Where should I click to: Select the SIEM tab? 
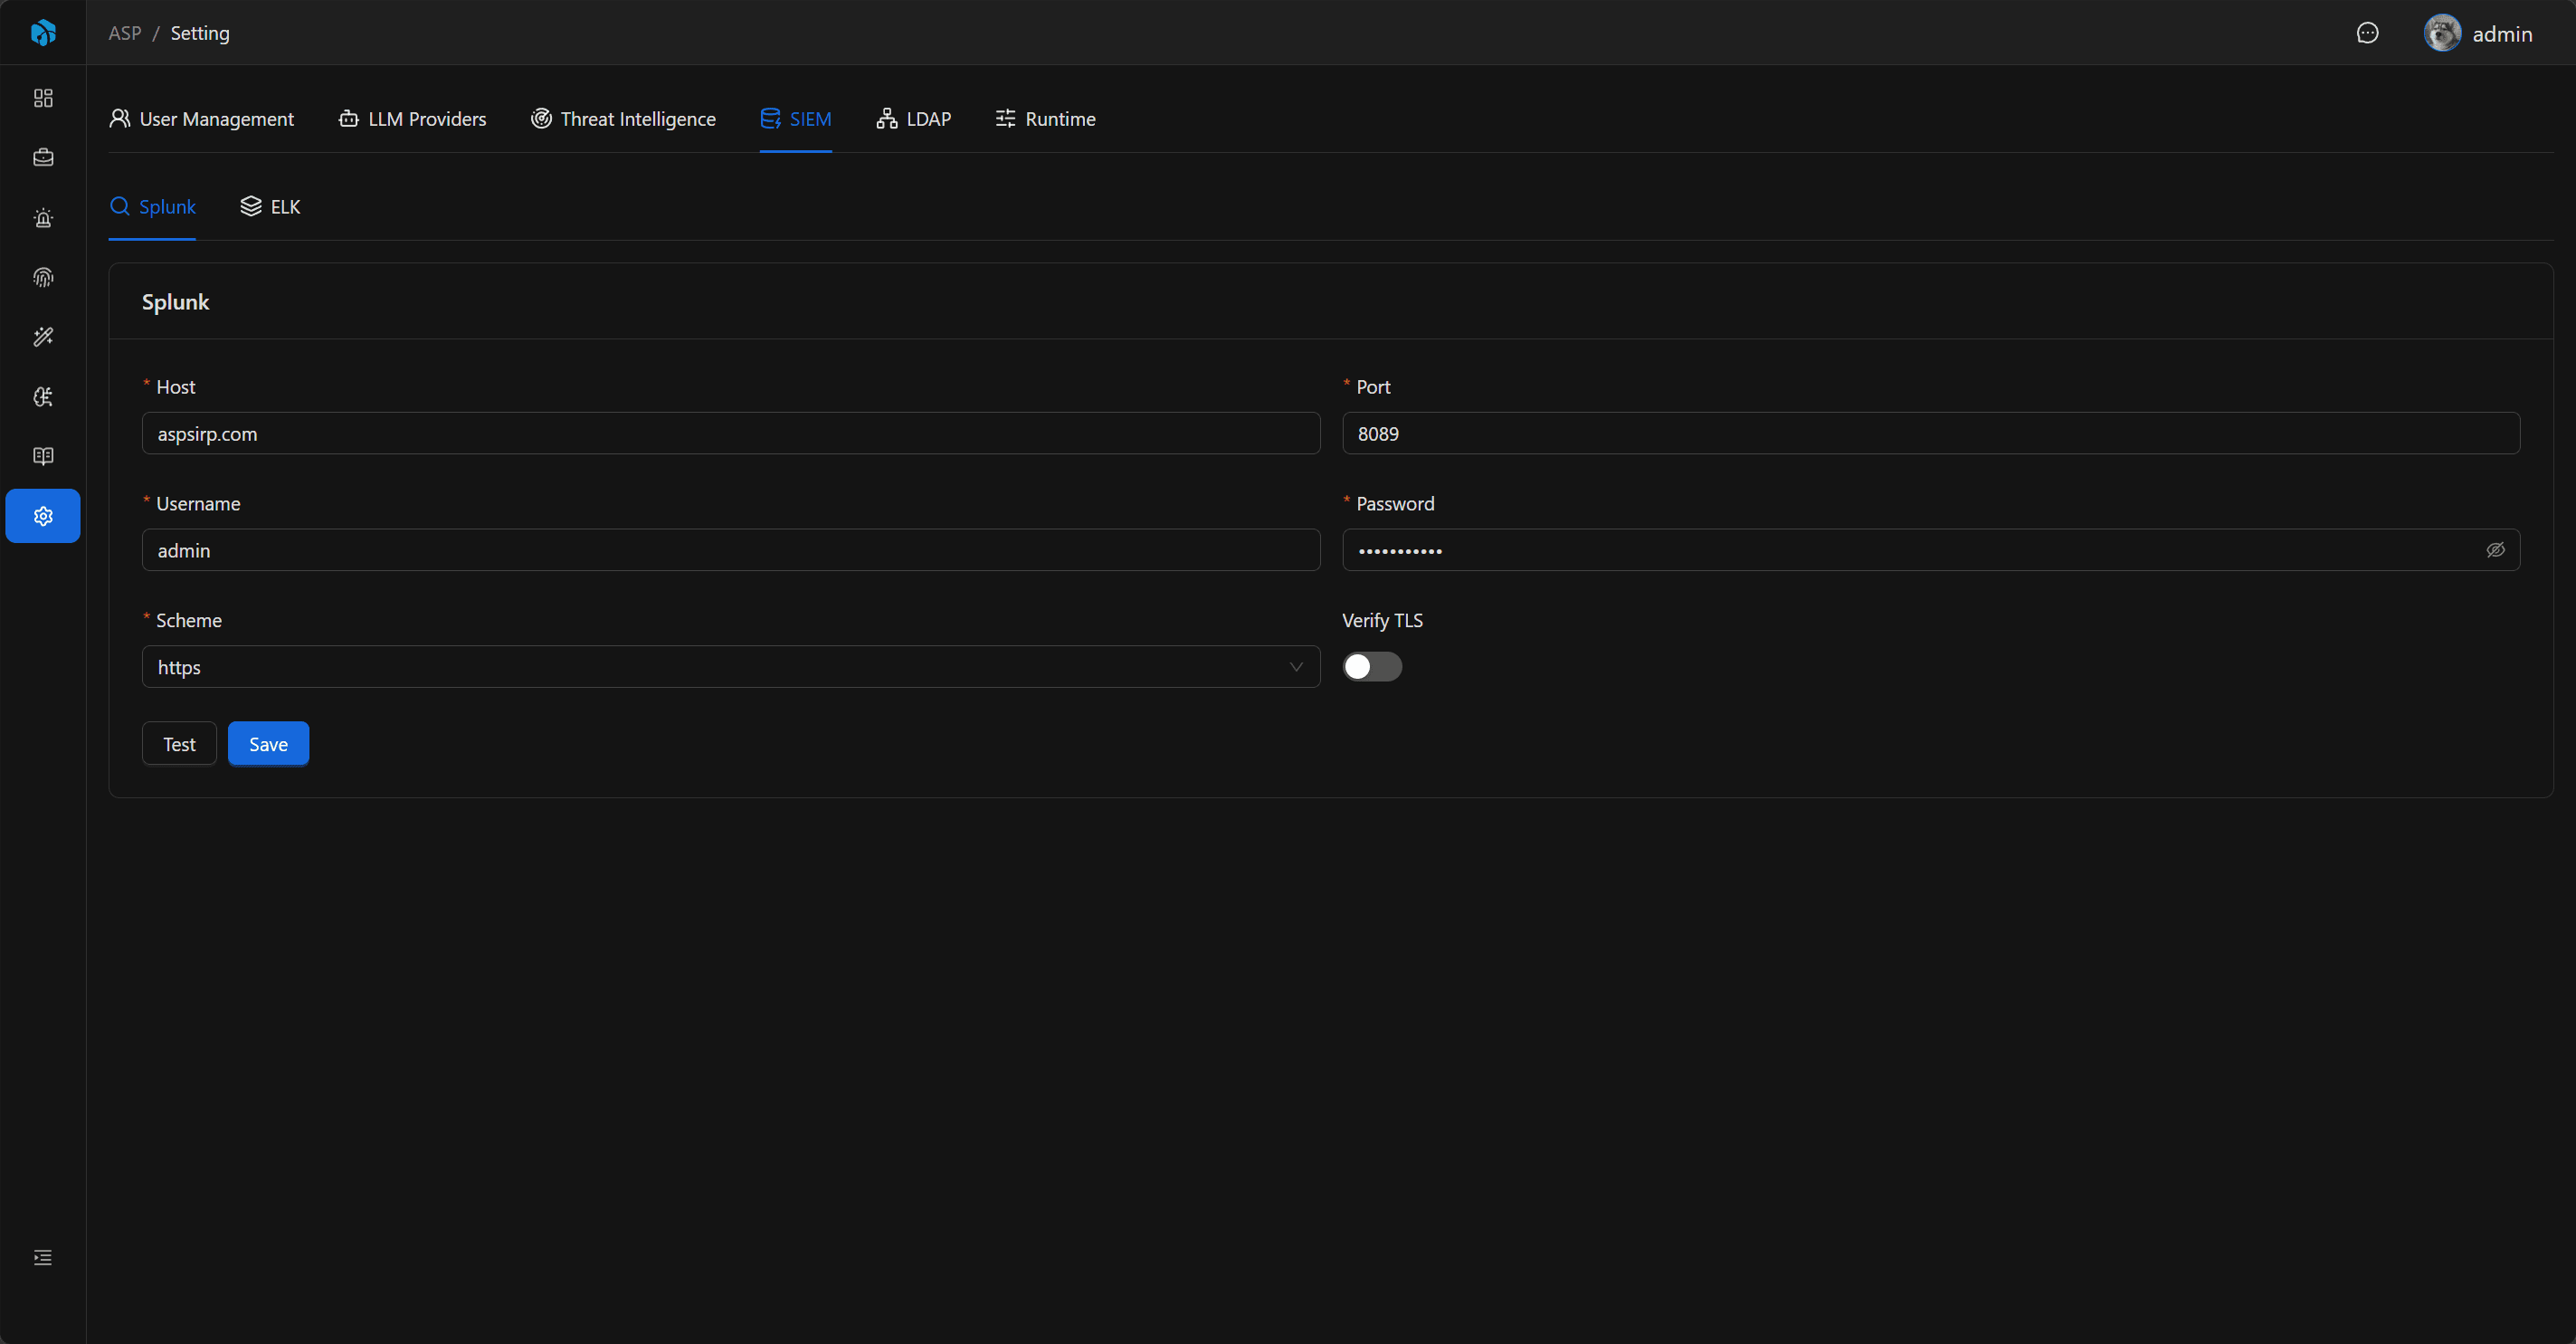[796, 119]
